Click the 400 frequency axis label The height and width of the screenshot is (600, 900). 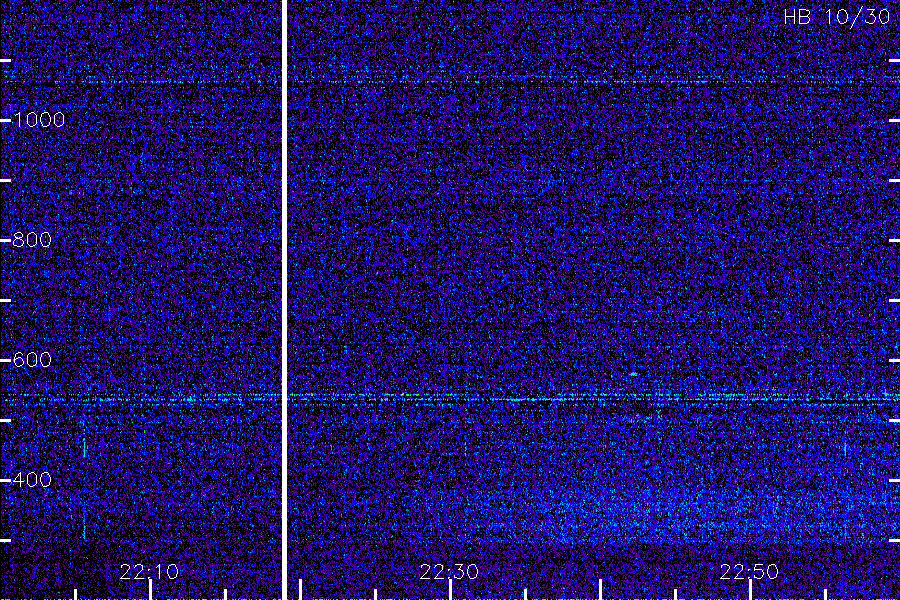click(32, 479)
